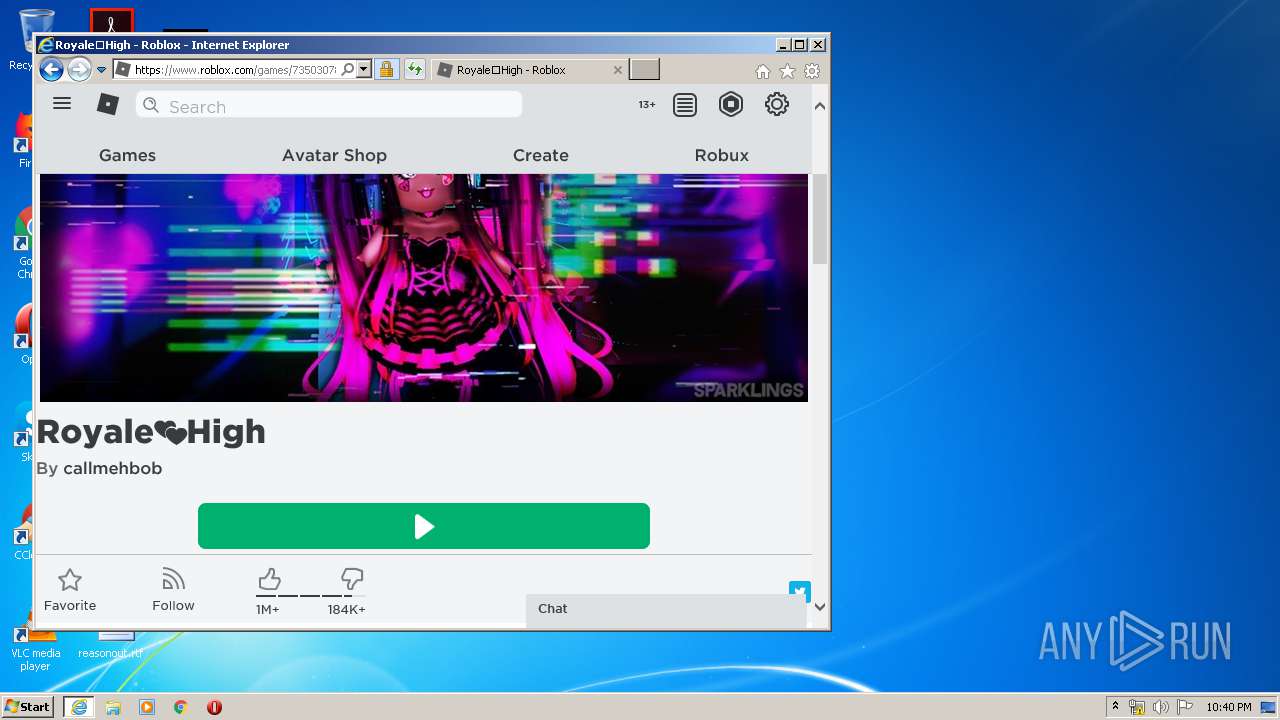Expand the address bar autocomplete dropdown
Image resolution: width=1280 pixels, height=720 pixels.
pyautogui.click(x=364, y=69)
